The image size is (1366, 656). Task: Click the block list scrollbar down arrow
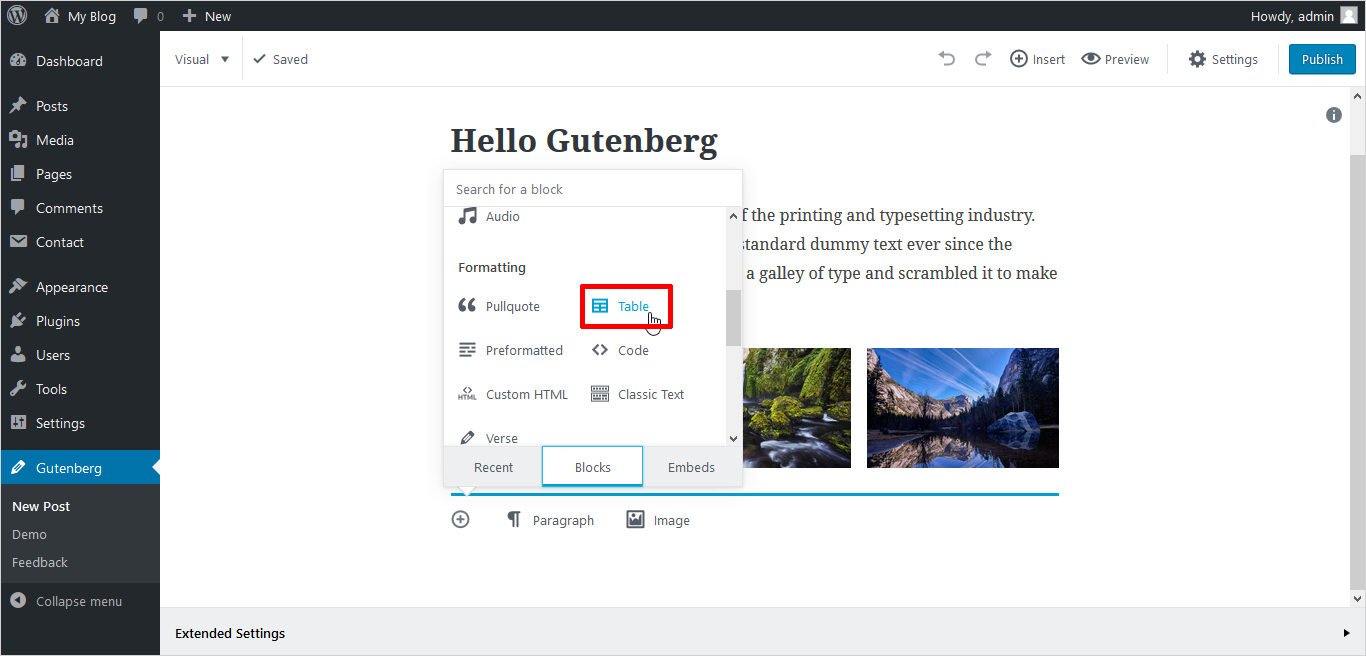pos(733,438)
